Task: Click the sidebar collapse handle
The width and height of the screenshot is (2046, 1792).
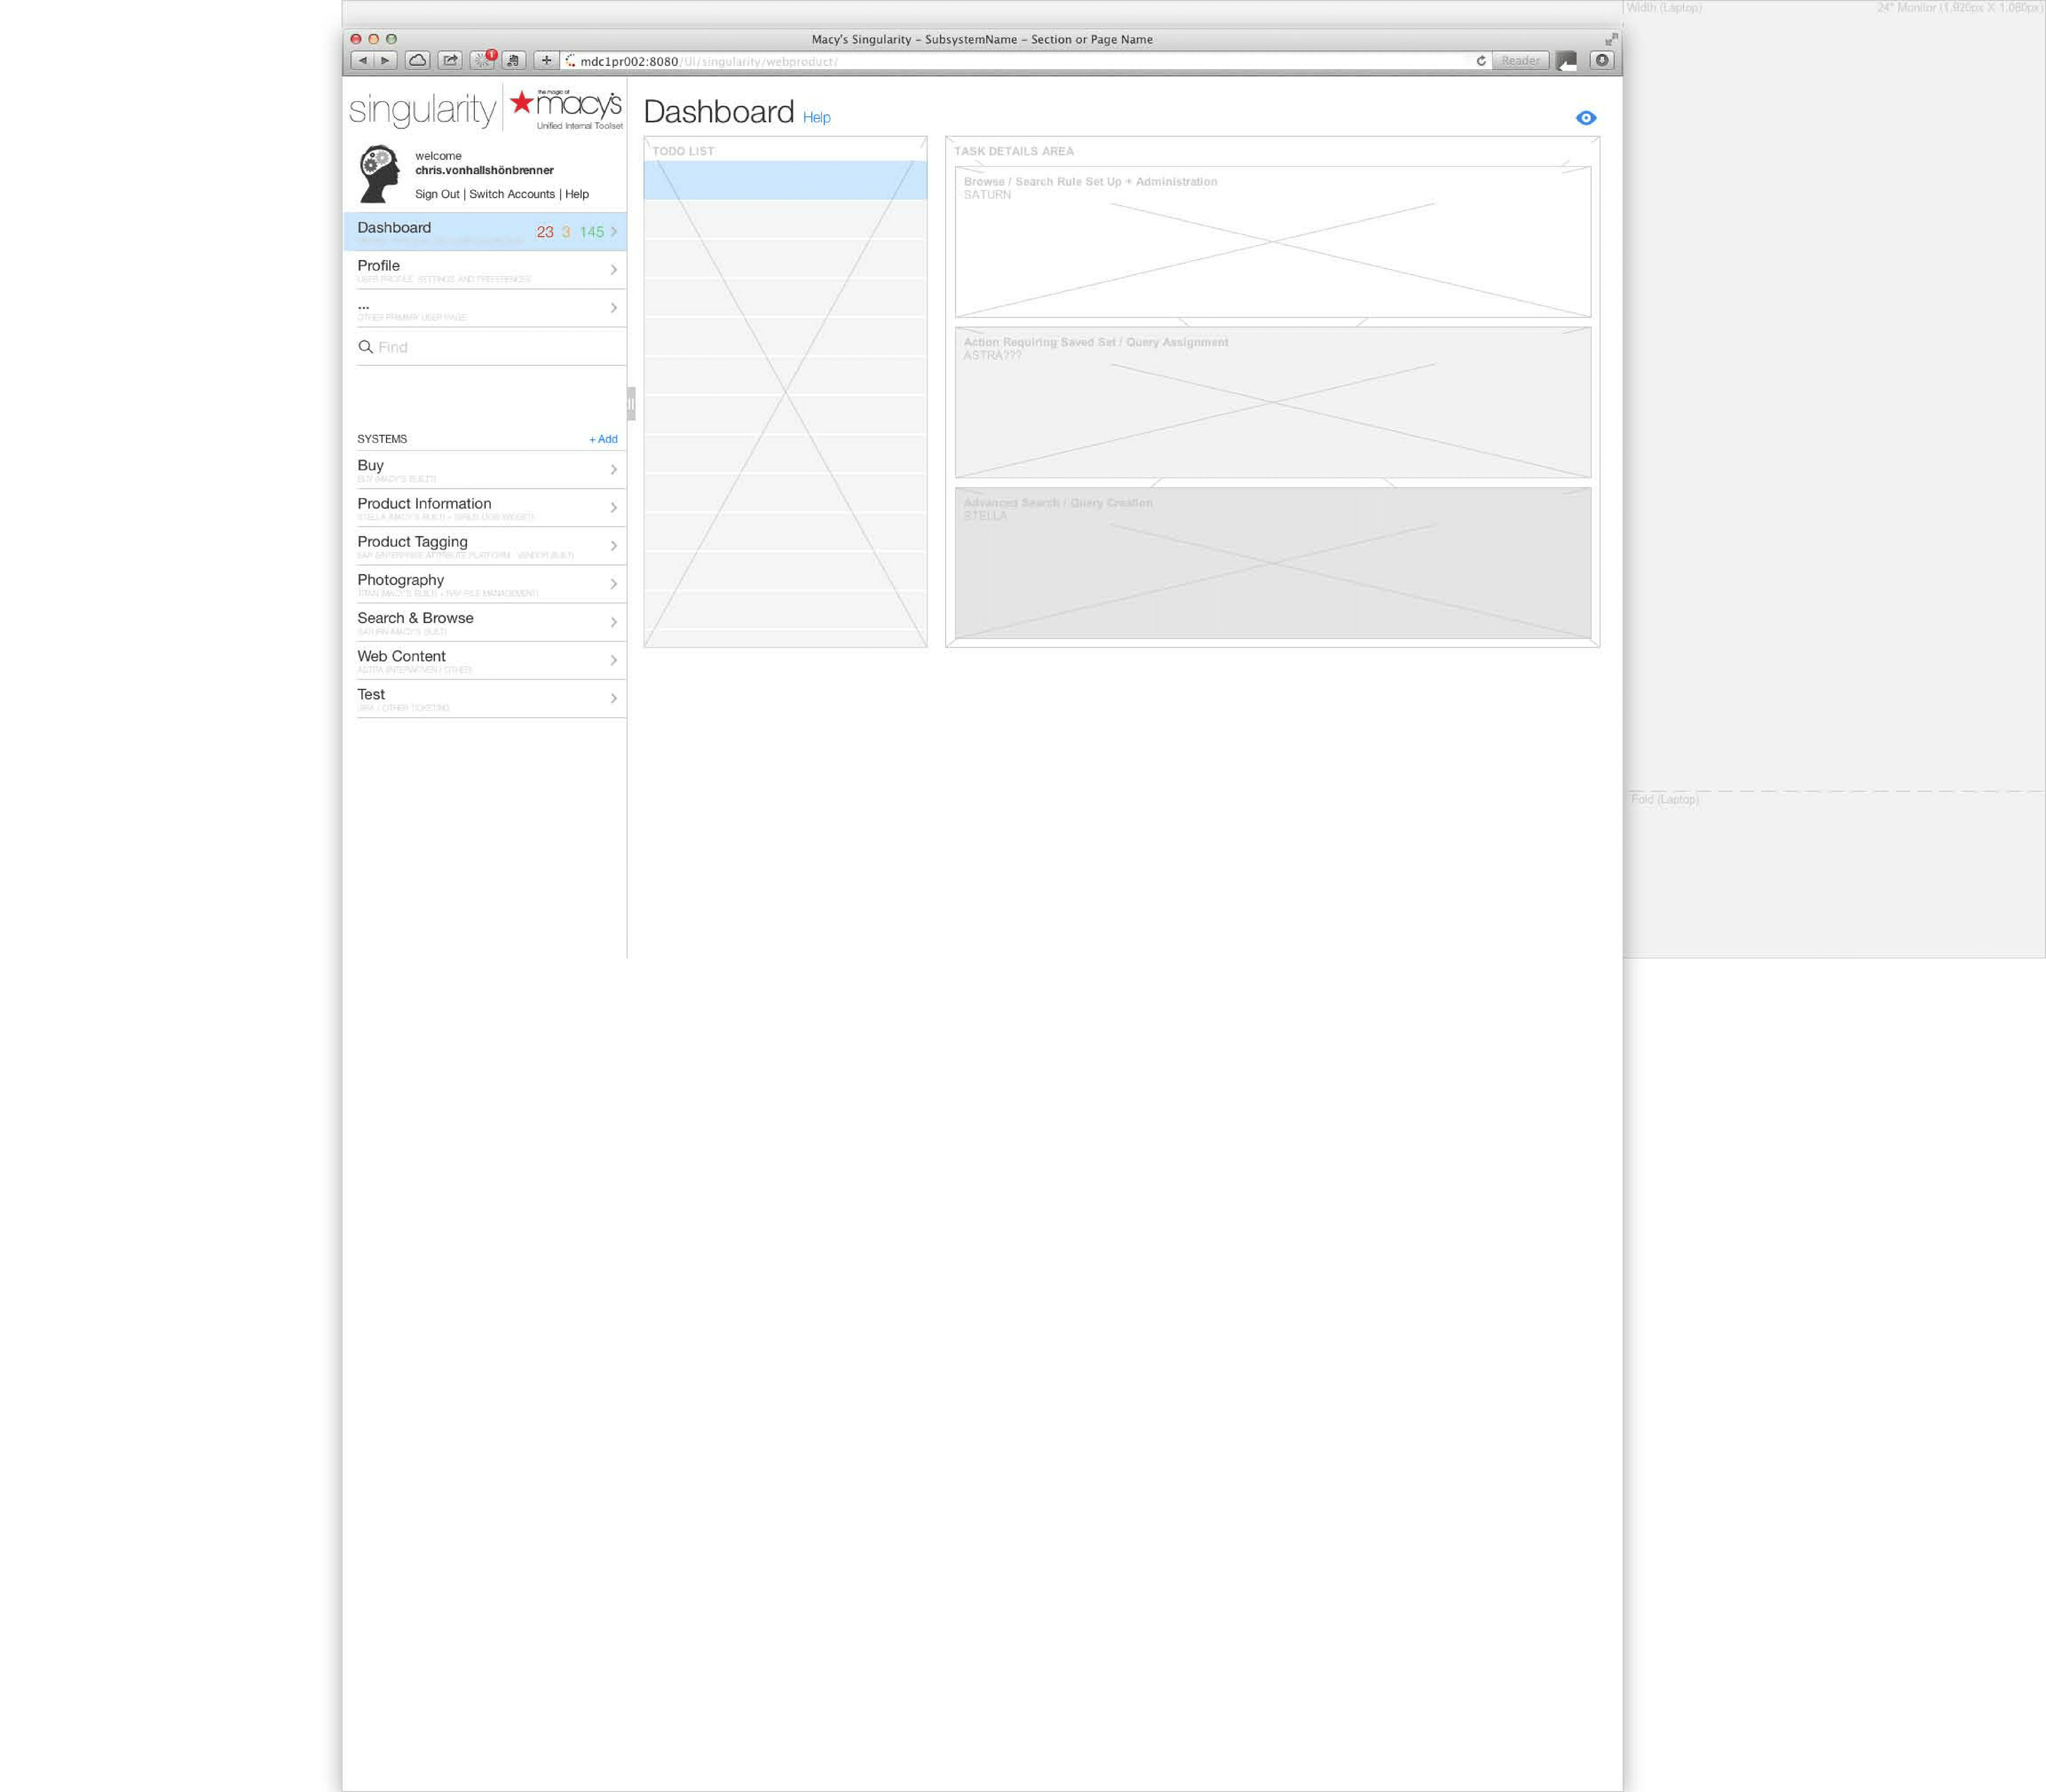Action: (631, 403)
